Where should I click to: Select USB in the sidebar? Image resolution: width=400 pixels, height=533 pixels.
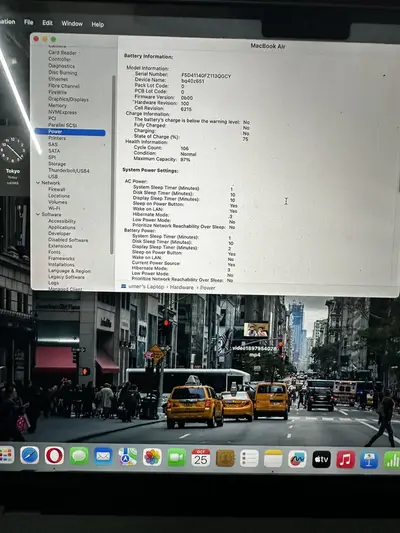(x=53, y=176)
